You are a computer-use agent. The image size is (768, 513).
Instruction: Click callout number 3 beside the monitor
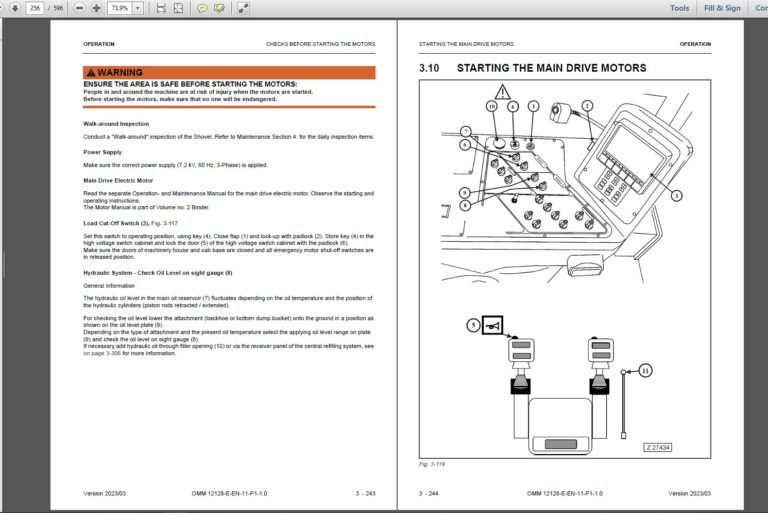pos(676,195)
